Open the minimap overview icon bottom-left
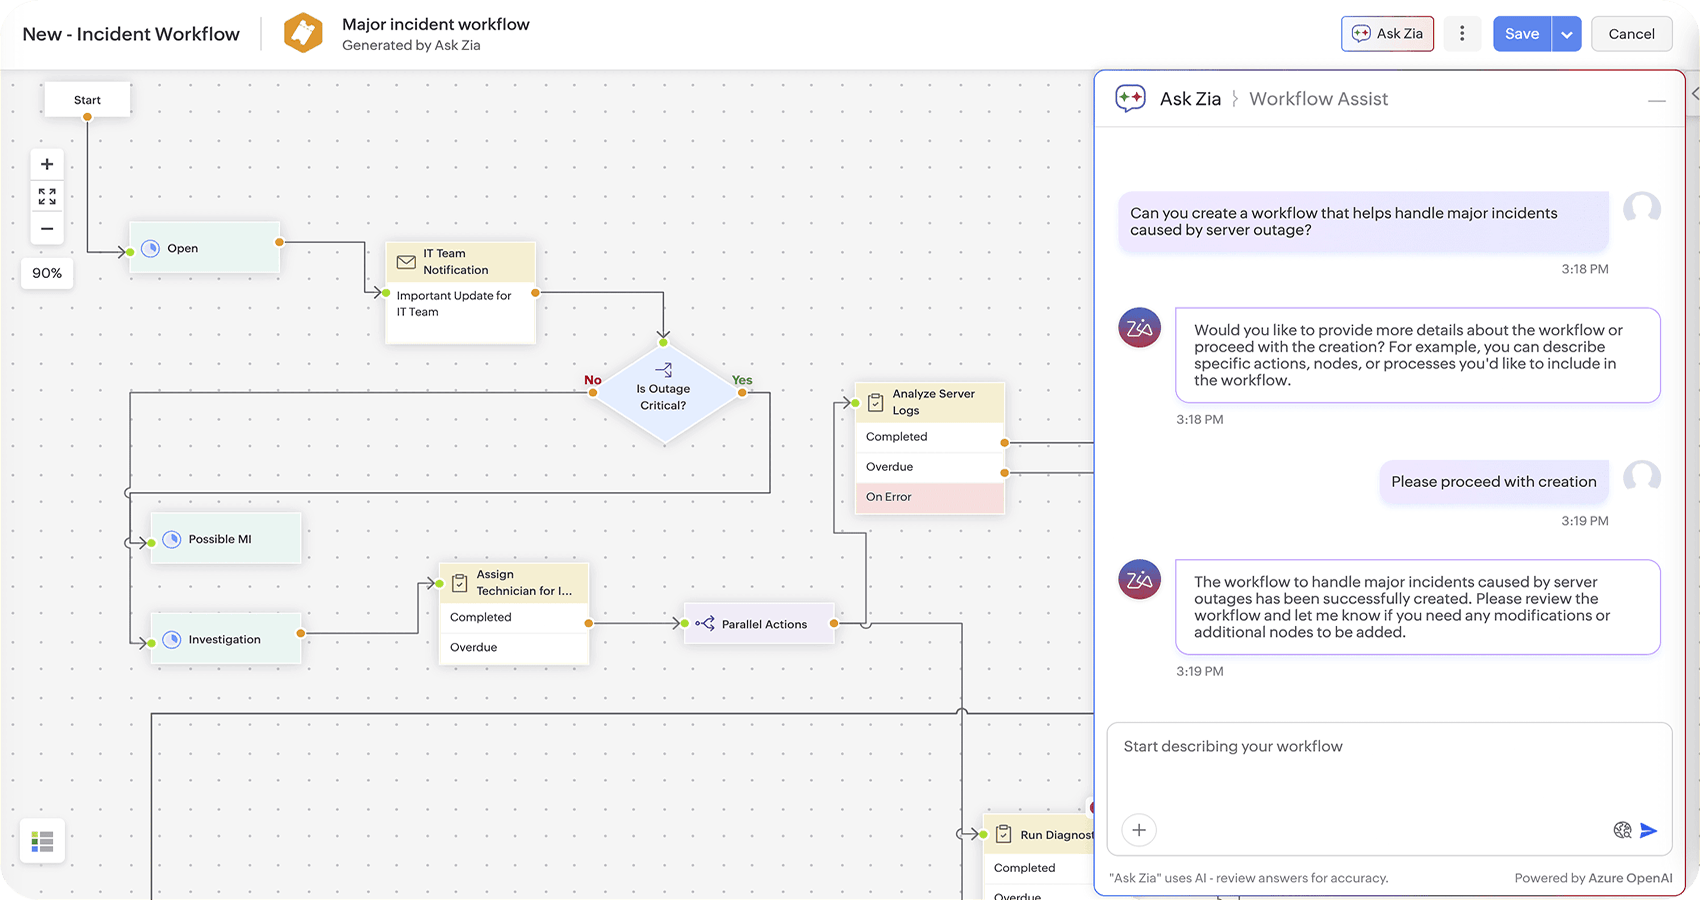Screen dimensions: 1700x900 coord(42,841)
